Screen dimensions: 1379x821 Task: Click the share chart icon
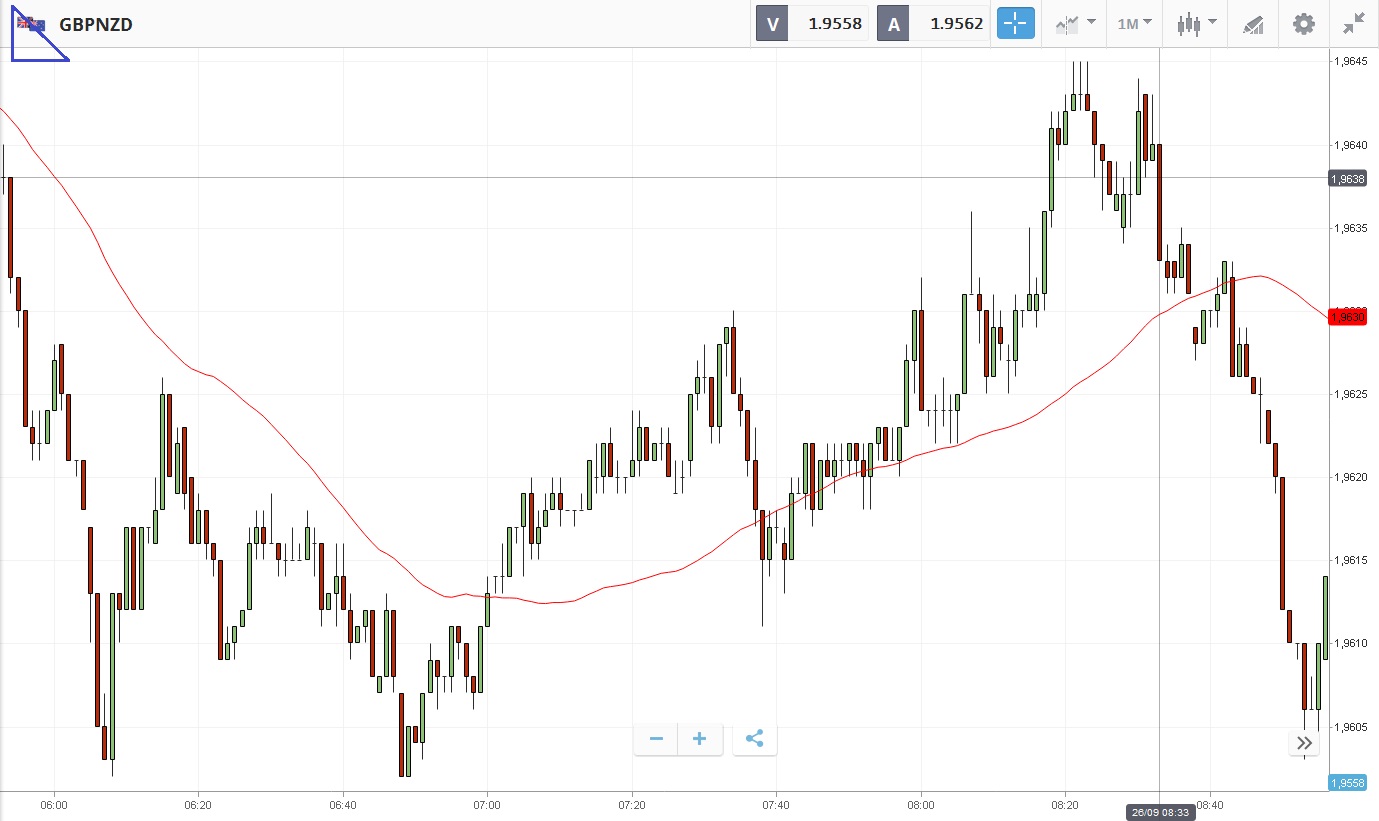point(755,739)
